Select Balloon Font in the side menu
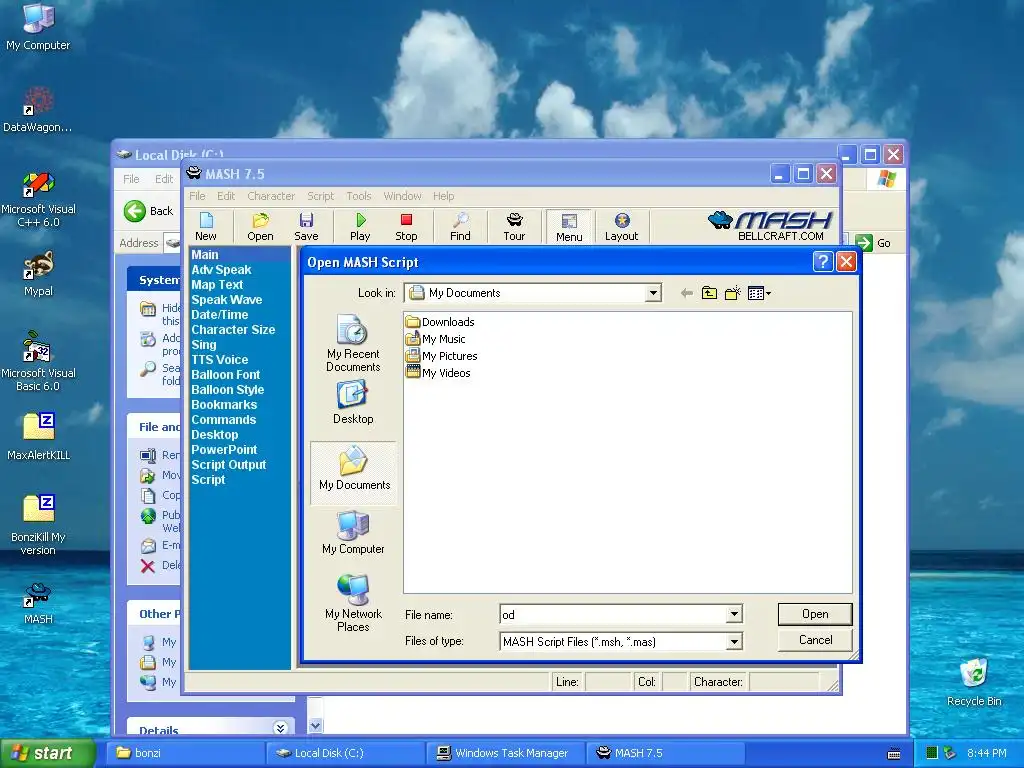The width and height of the screenshot is (1024, 768). 225,375
